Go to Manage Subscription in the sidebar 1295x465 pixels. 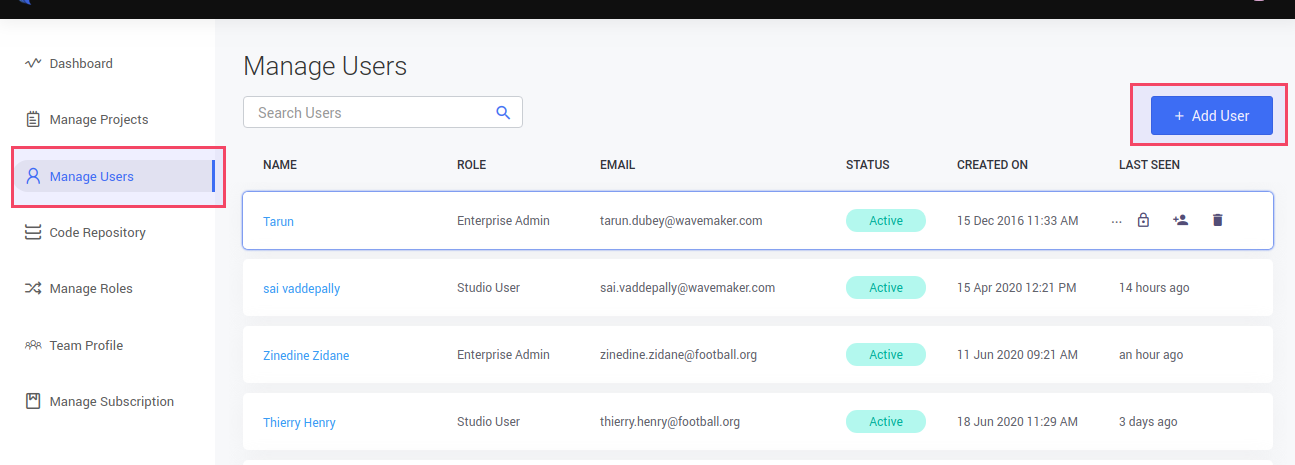click(x=111, y=401)
